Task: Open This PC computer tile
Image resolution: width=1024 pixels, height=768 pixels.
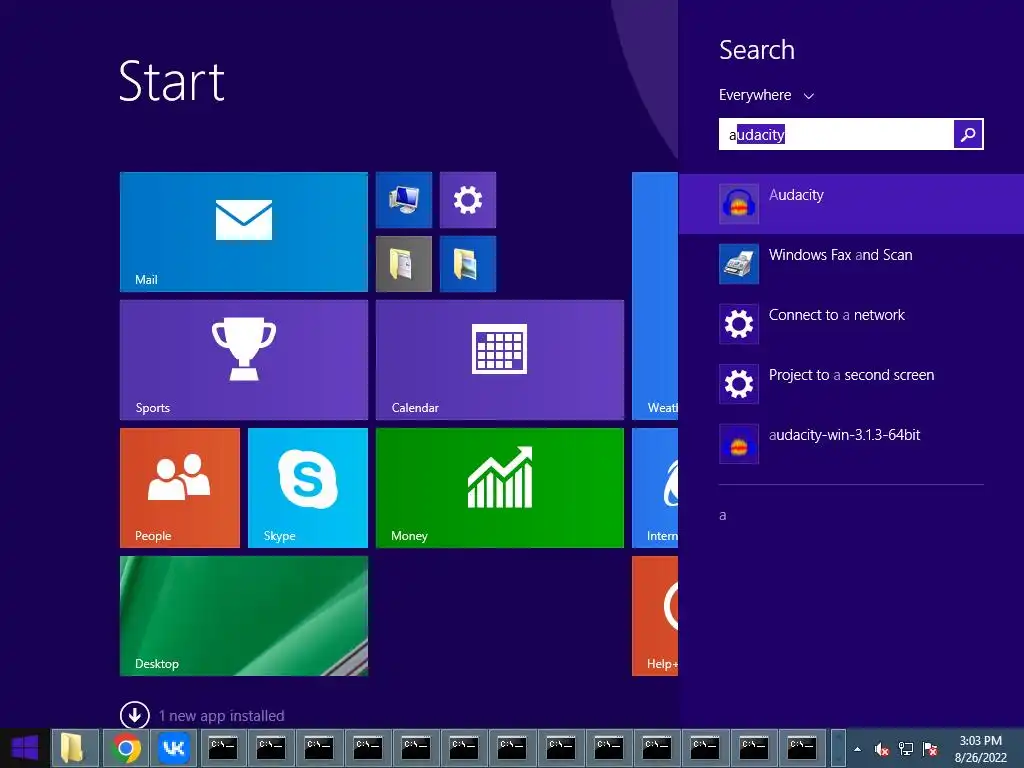Action: tap(404, 200)
